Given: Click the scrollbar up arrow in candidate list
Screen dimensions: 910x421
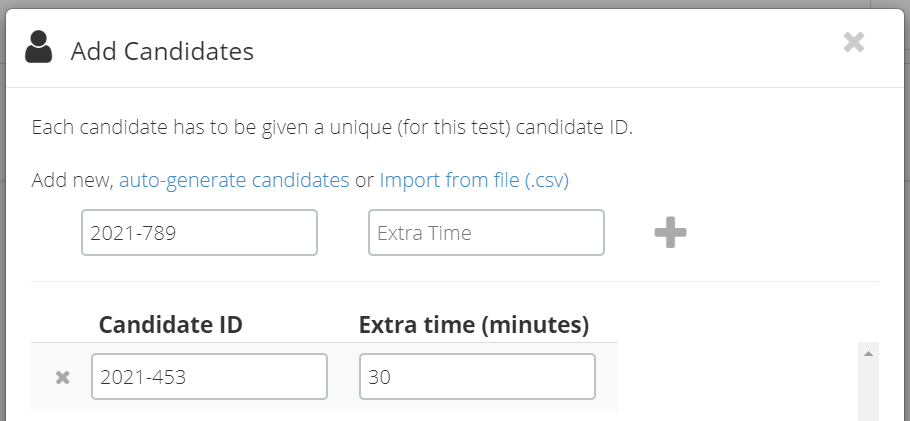Looking at the screenshot, I should 868,353.
